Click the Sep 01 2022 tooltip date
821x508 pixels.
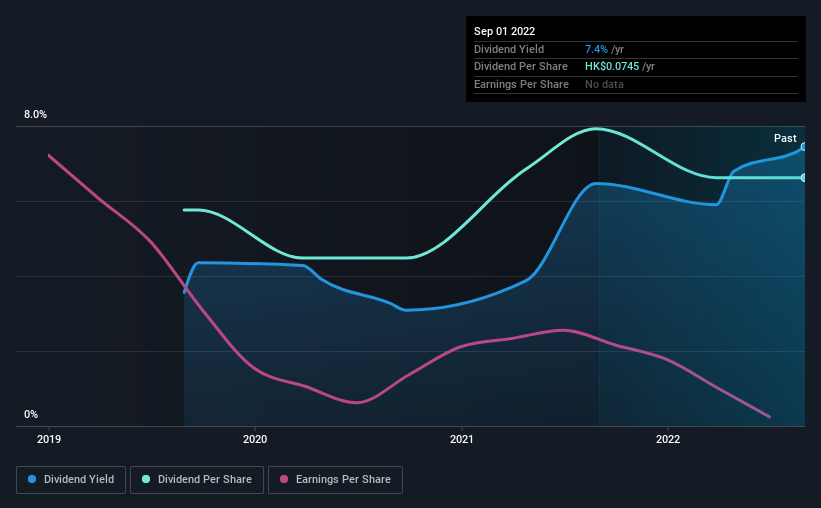(504, 31)
